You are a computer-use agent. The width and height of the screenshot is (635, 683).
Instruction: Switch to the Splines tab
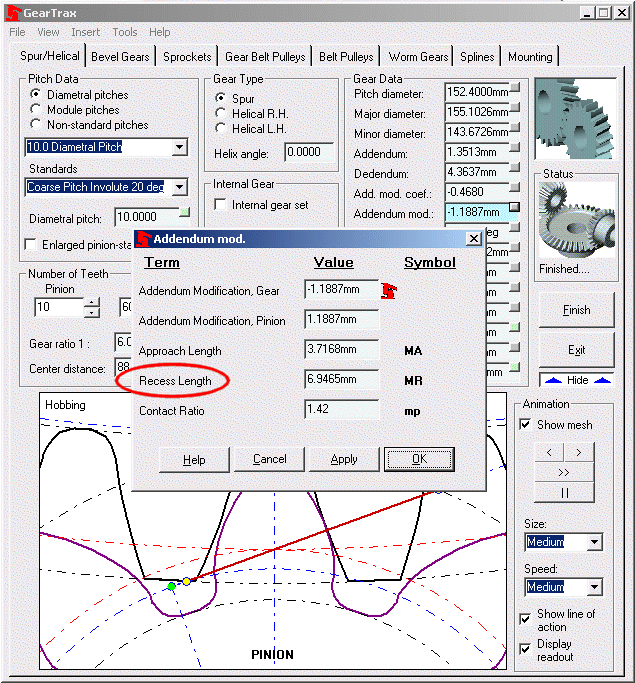click(x=477, y=57)
